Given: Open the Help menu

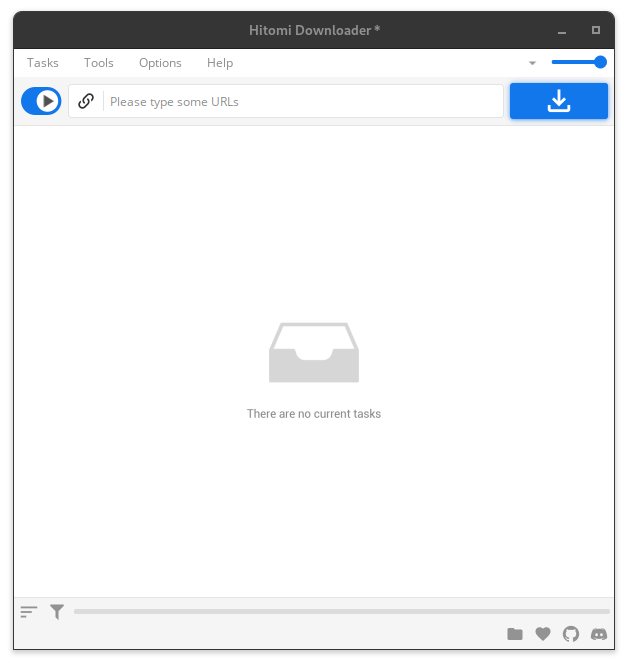Looking at the screenshot, I should click(x=220, y=63).
